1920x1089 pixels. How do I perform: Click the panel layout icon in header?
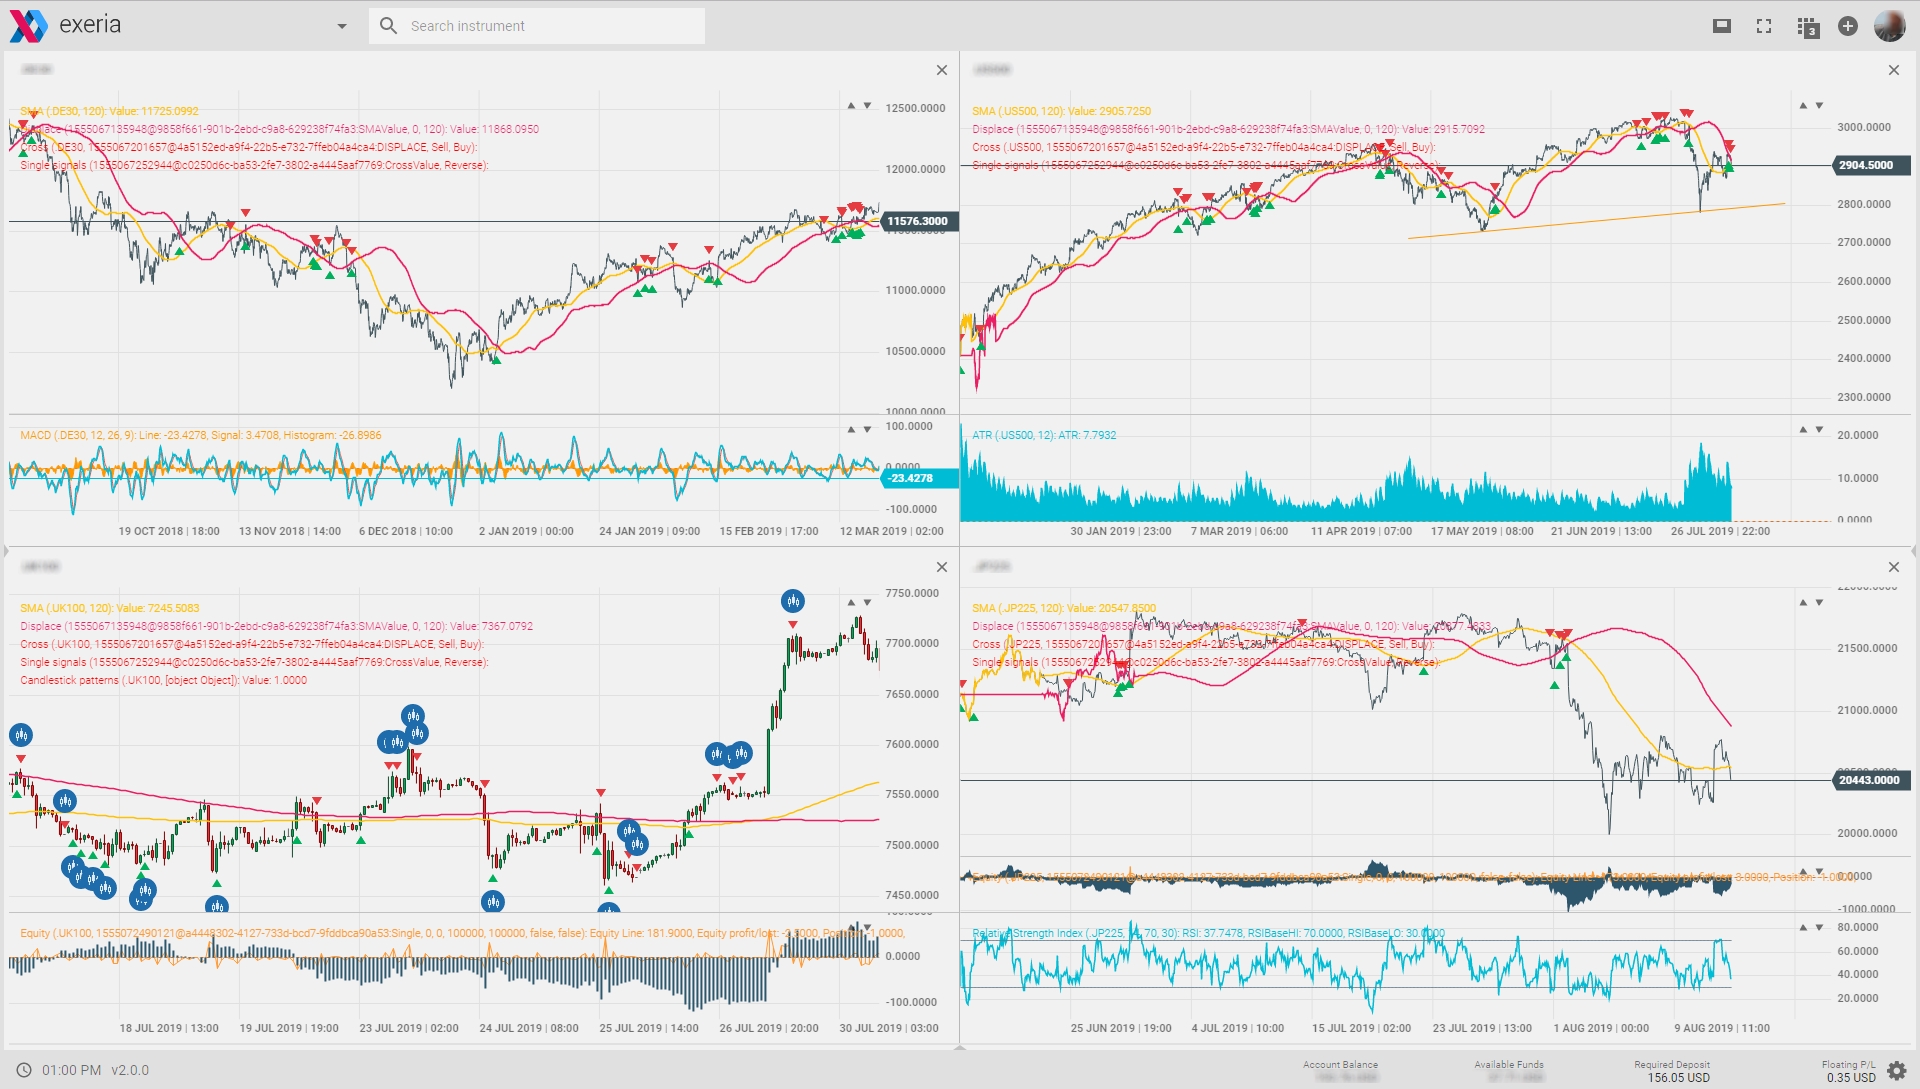(1721, 26)
